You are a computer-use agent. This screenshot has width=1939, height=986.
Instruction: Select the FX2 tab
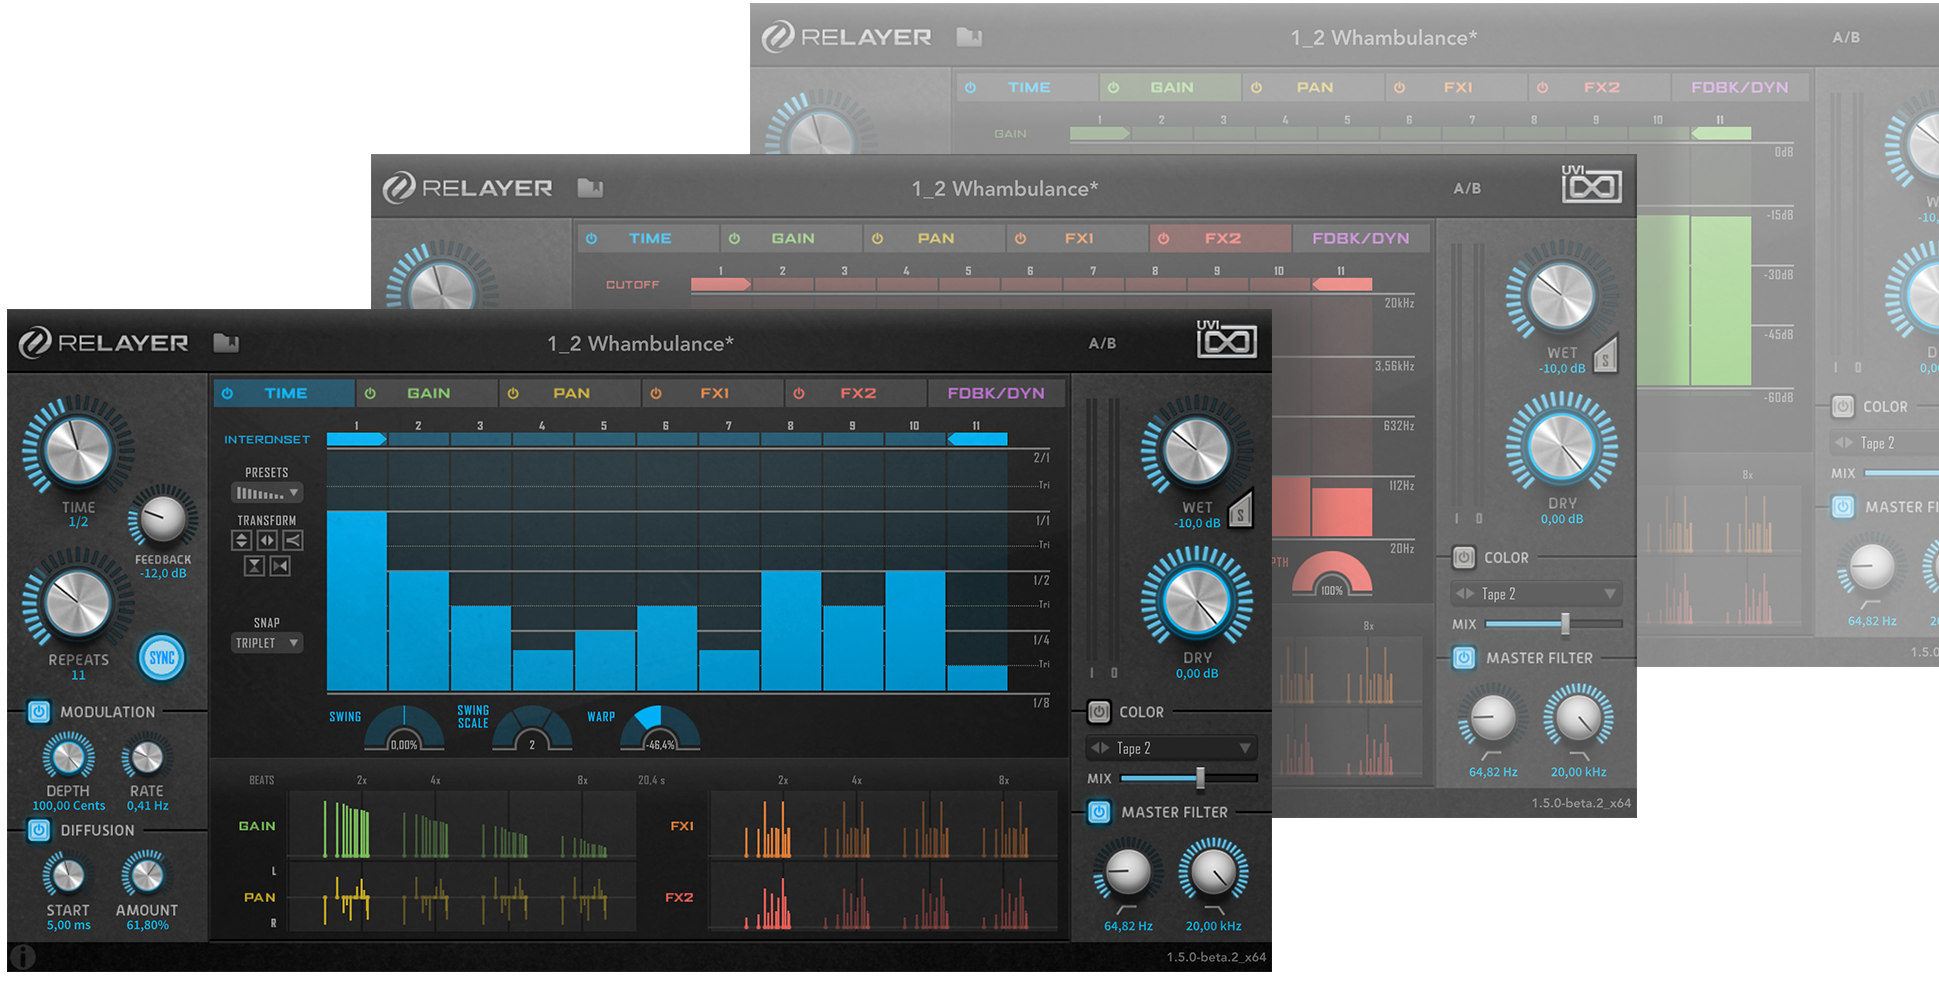[856, 393]
